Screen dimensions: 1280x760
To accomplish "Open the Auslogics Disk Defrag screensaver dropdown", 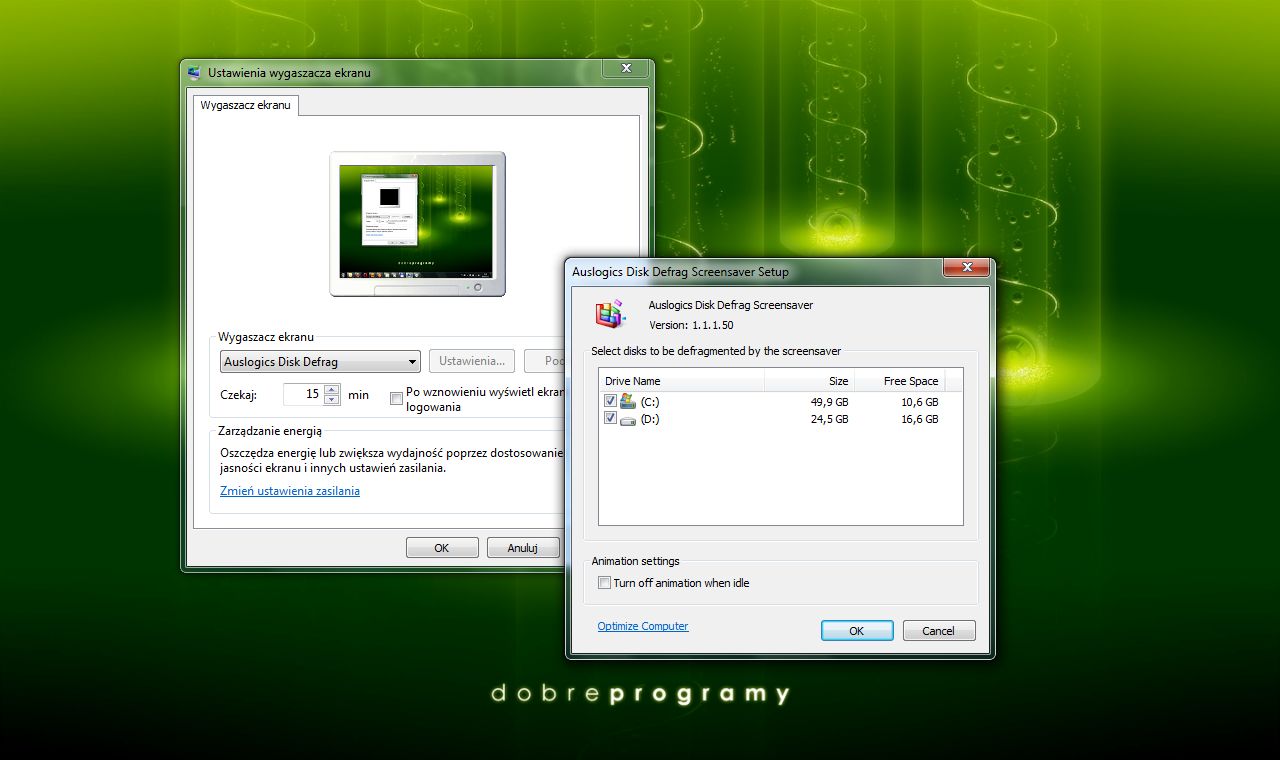I will [320, 362].
